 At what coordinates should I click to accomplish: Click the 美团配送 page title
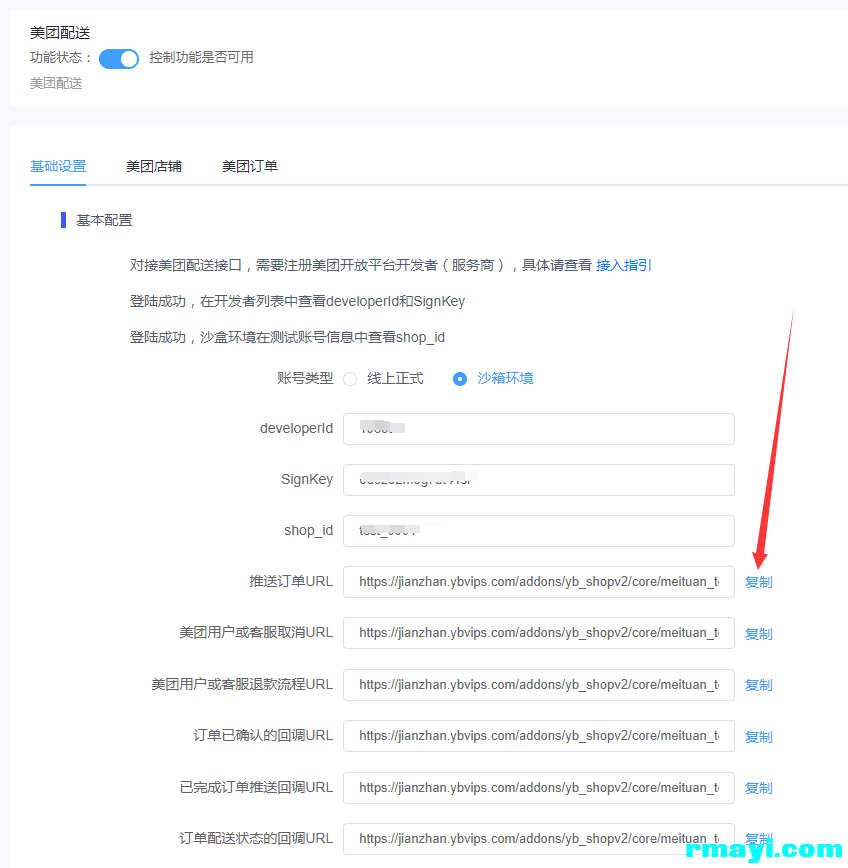pos(60,33)
